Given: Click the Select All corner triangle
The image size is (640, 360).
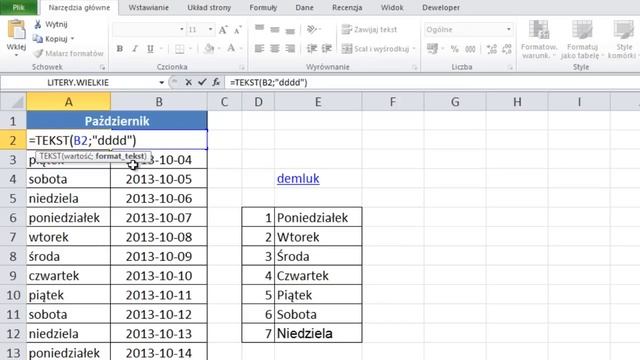Looking at the screenshot, I should [17, 102].
